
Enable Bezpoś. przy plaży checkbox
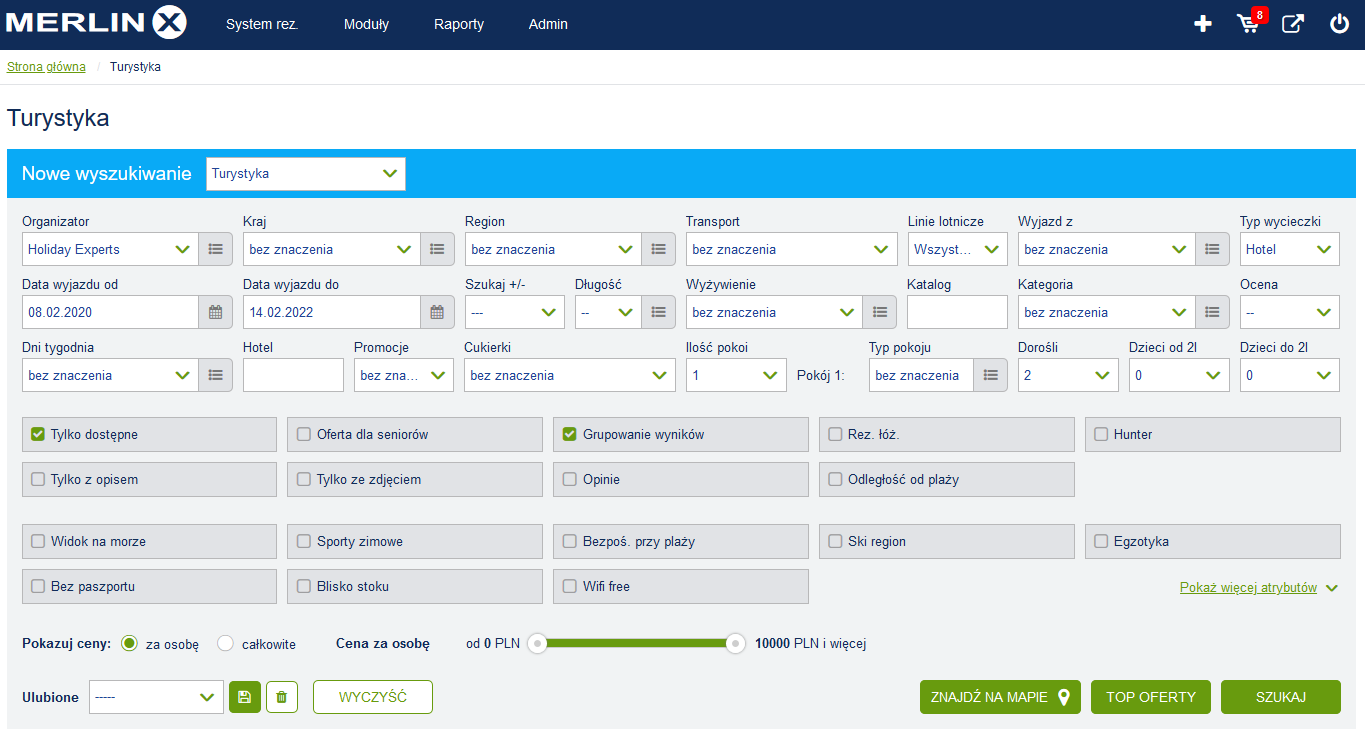pyautogui.click(x=570, y=541)
